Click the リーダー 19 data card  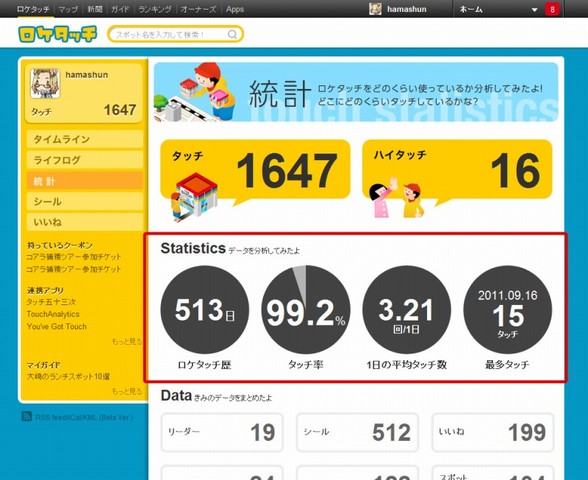222,432
